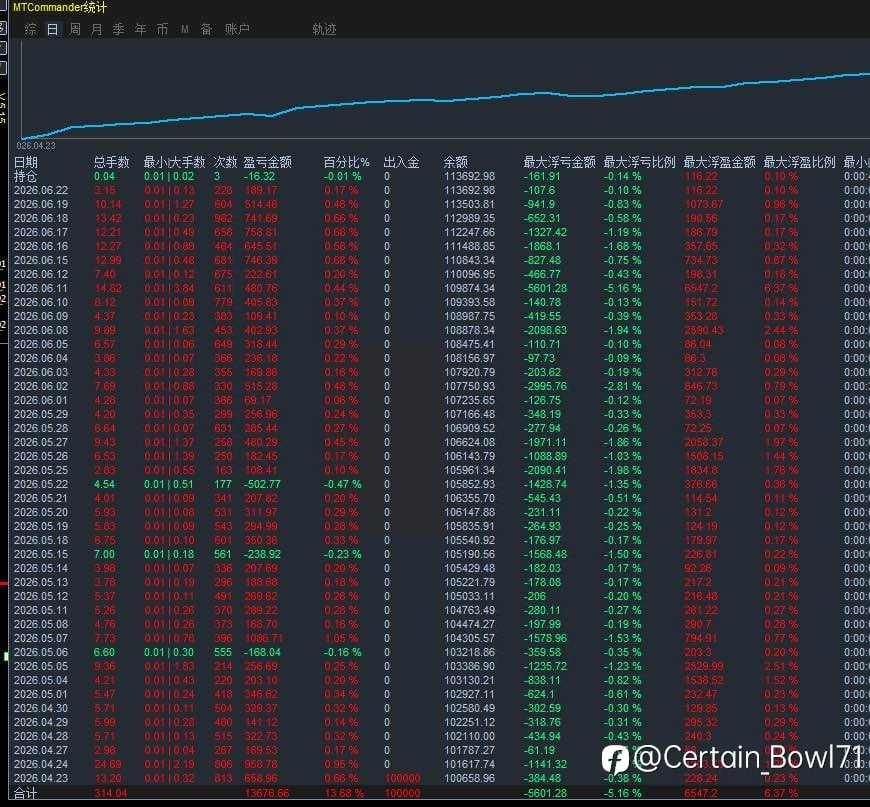Open the 周 weekly tab
Viewport: 870px width, 807px height.
(75, 29)
